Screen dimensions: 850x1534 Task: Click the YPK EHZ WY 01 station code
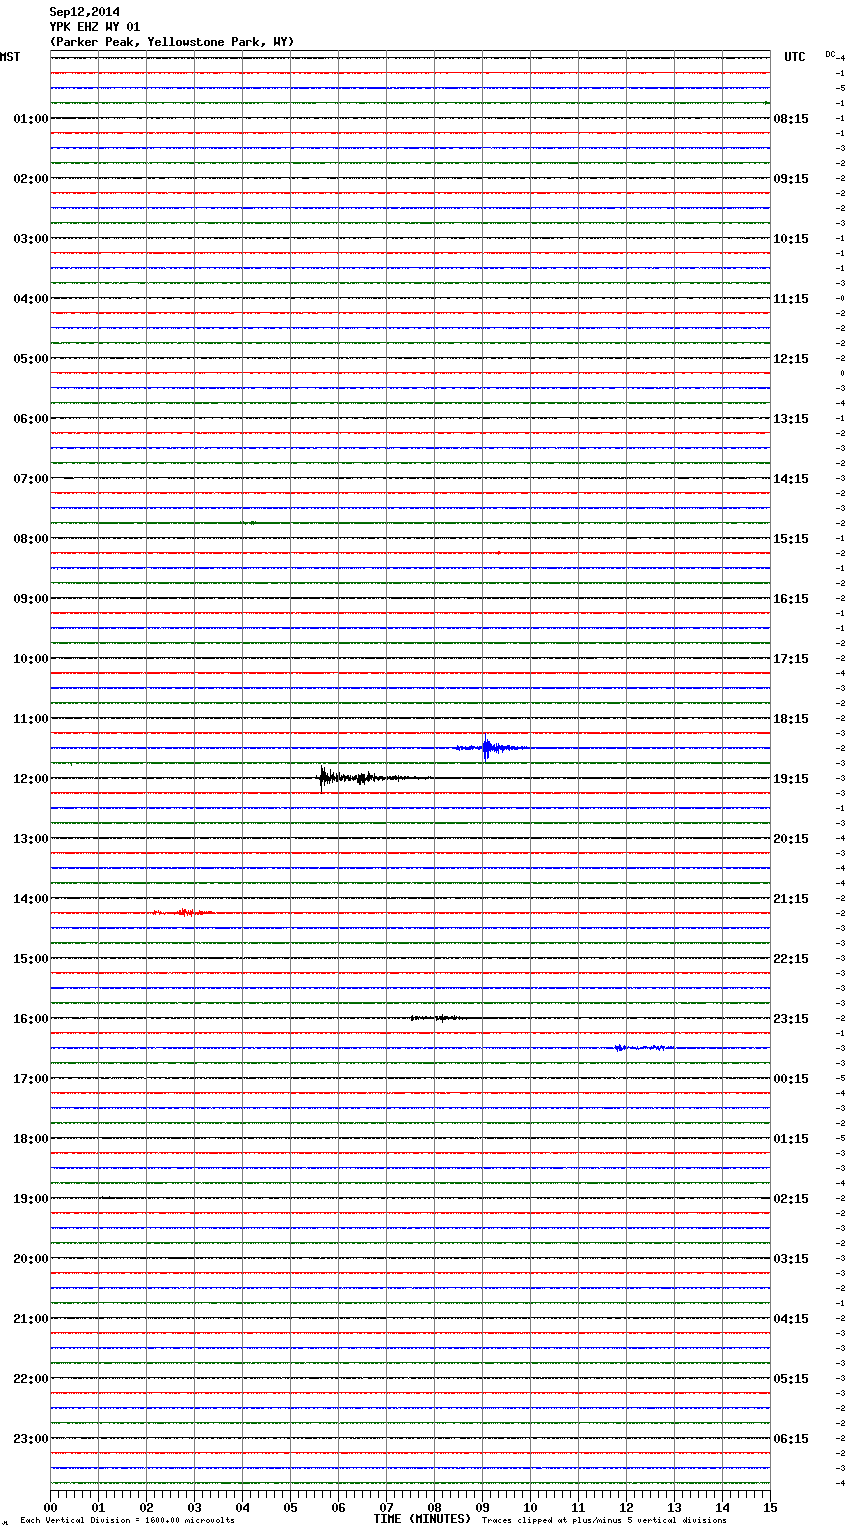pyautogui.click(x=95, y=27)
